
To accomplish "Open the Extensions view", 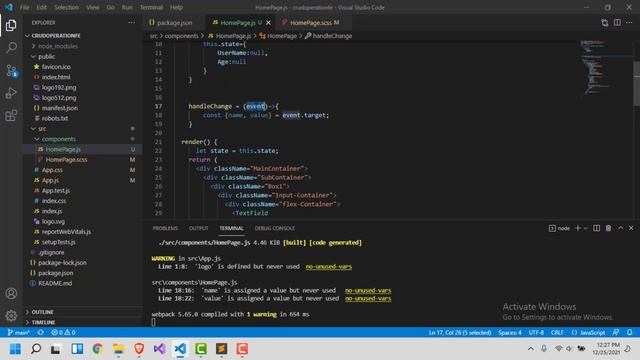I will point(11,116).
